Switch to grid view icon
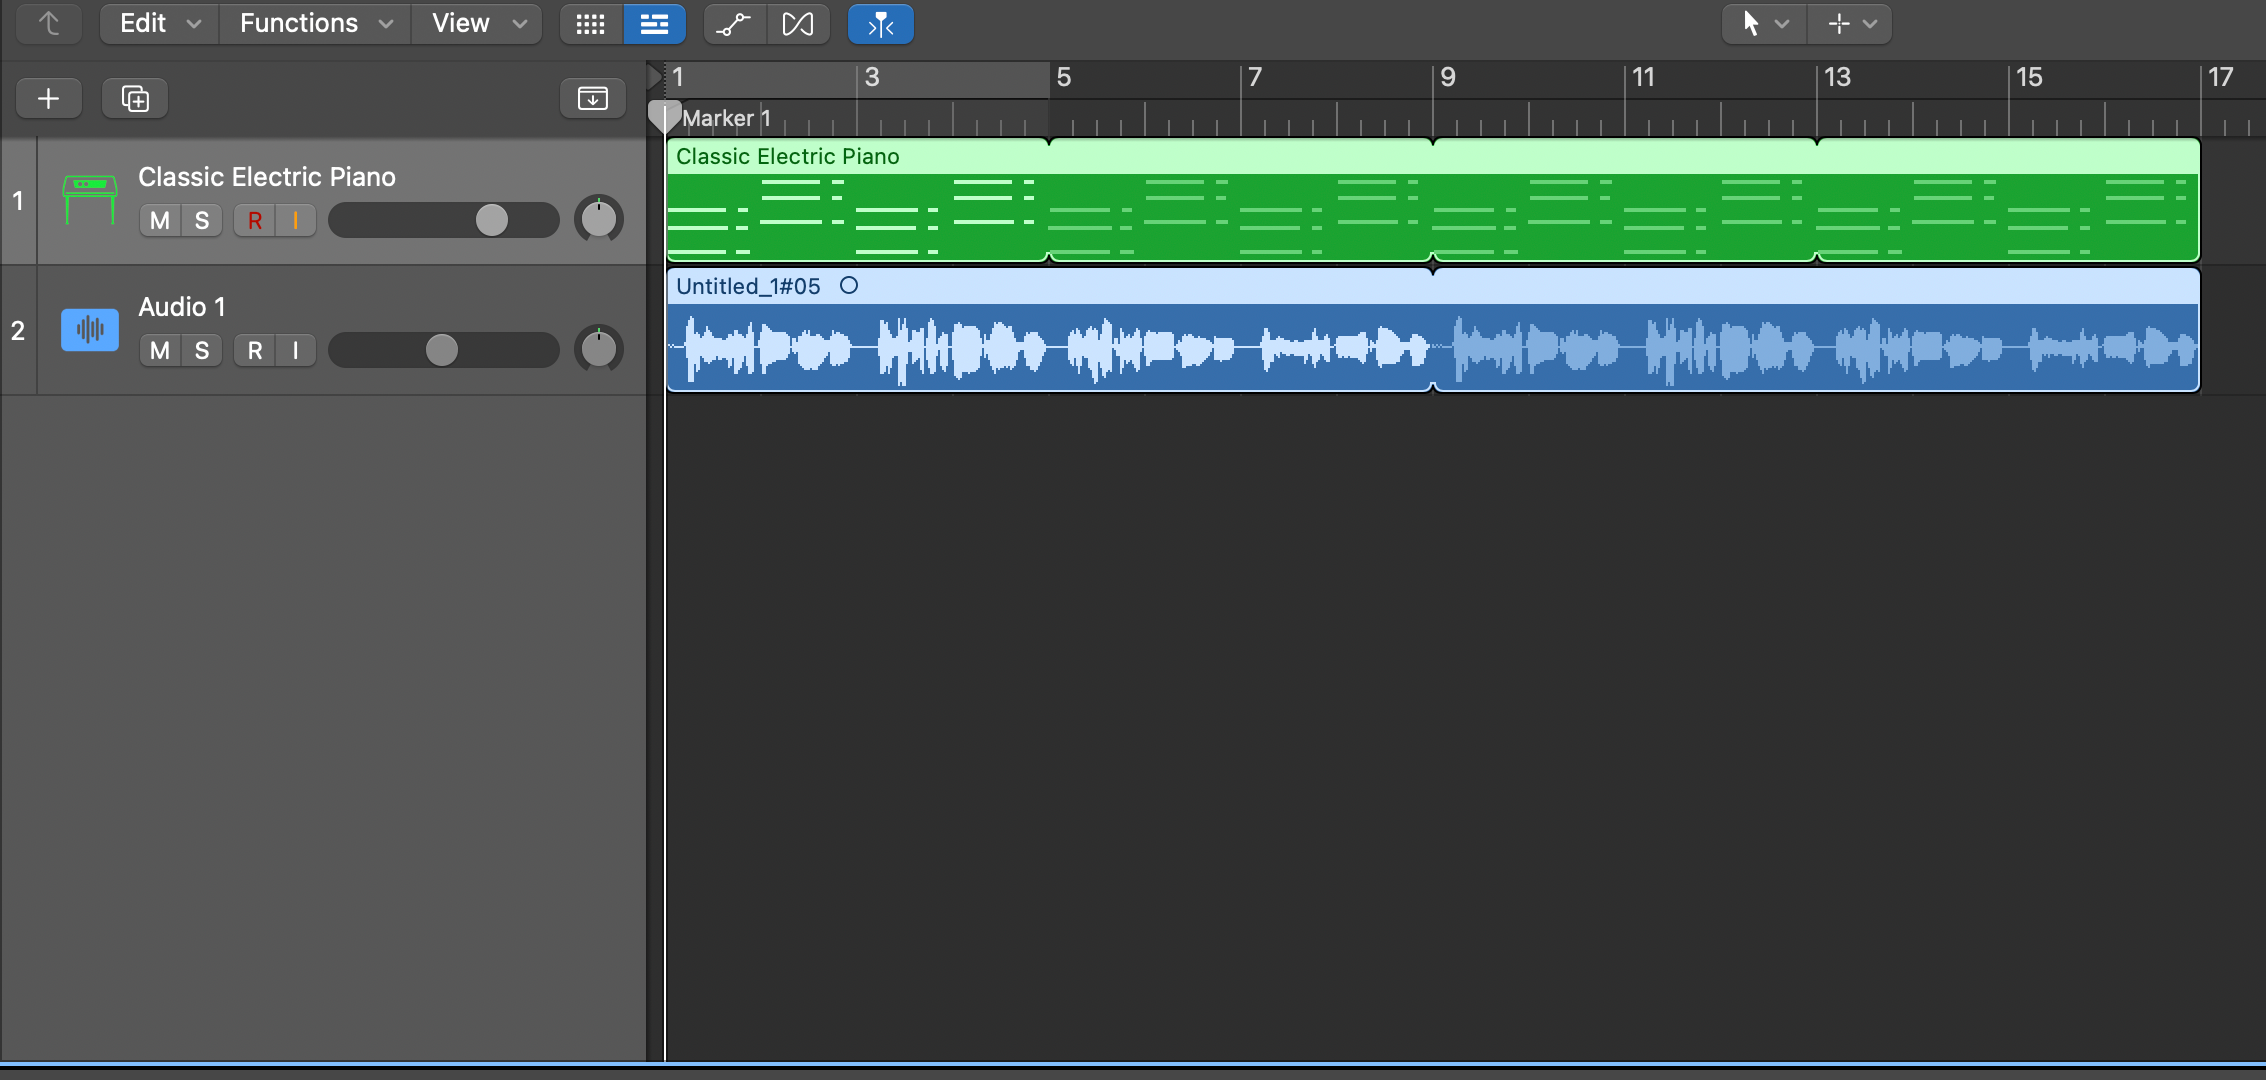The image size is (2266, 1080). click(591, 24)
